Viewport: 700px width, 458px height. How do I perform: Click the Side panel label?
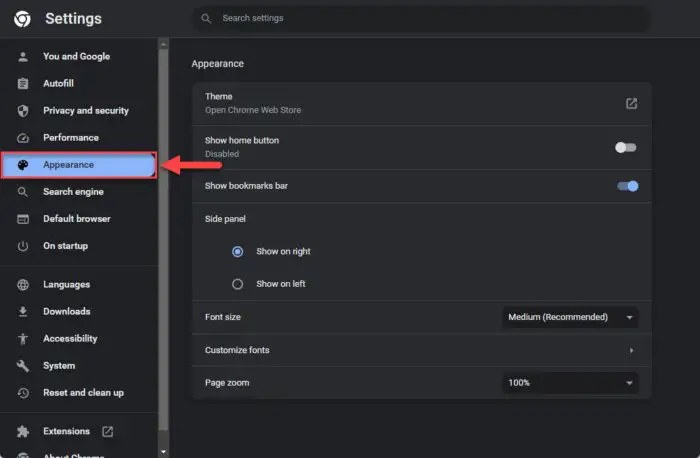[x=225, y=219]
